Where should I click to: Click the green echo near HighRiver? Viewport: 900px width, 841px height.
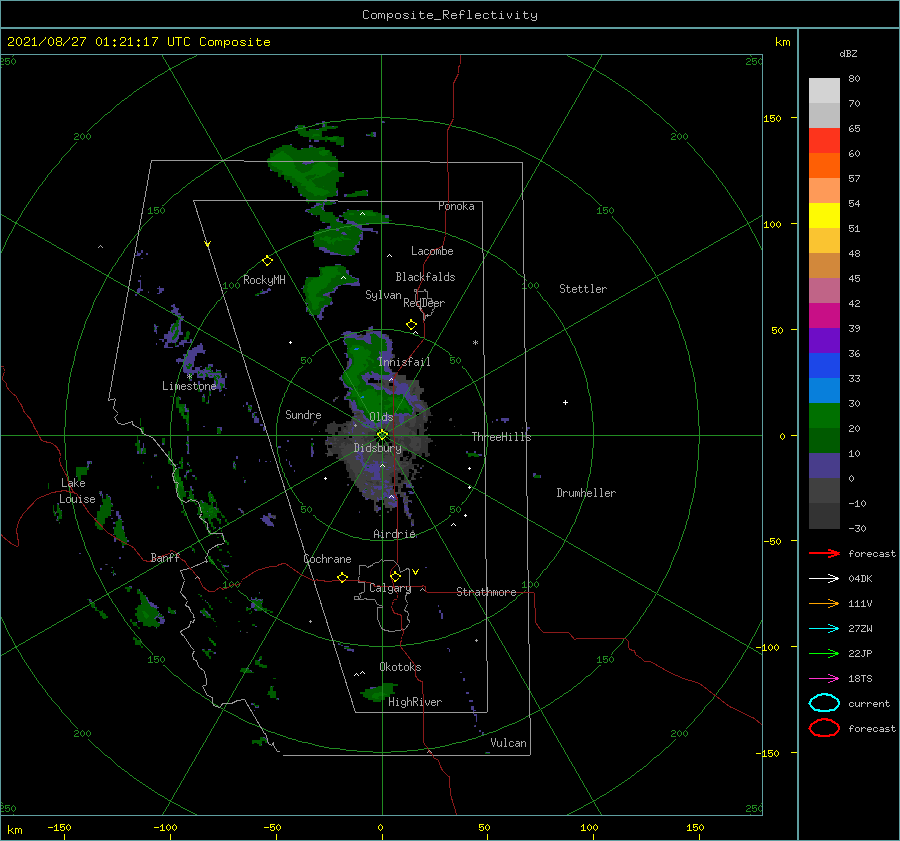point(379,692)
